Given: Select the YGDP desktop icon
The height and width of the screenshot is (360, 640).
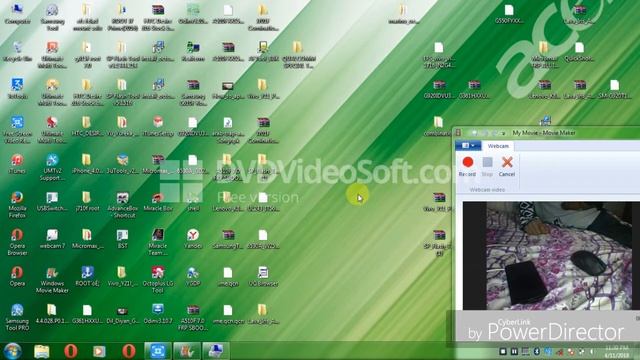Looking at the screenshot, I should point(193,277).
